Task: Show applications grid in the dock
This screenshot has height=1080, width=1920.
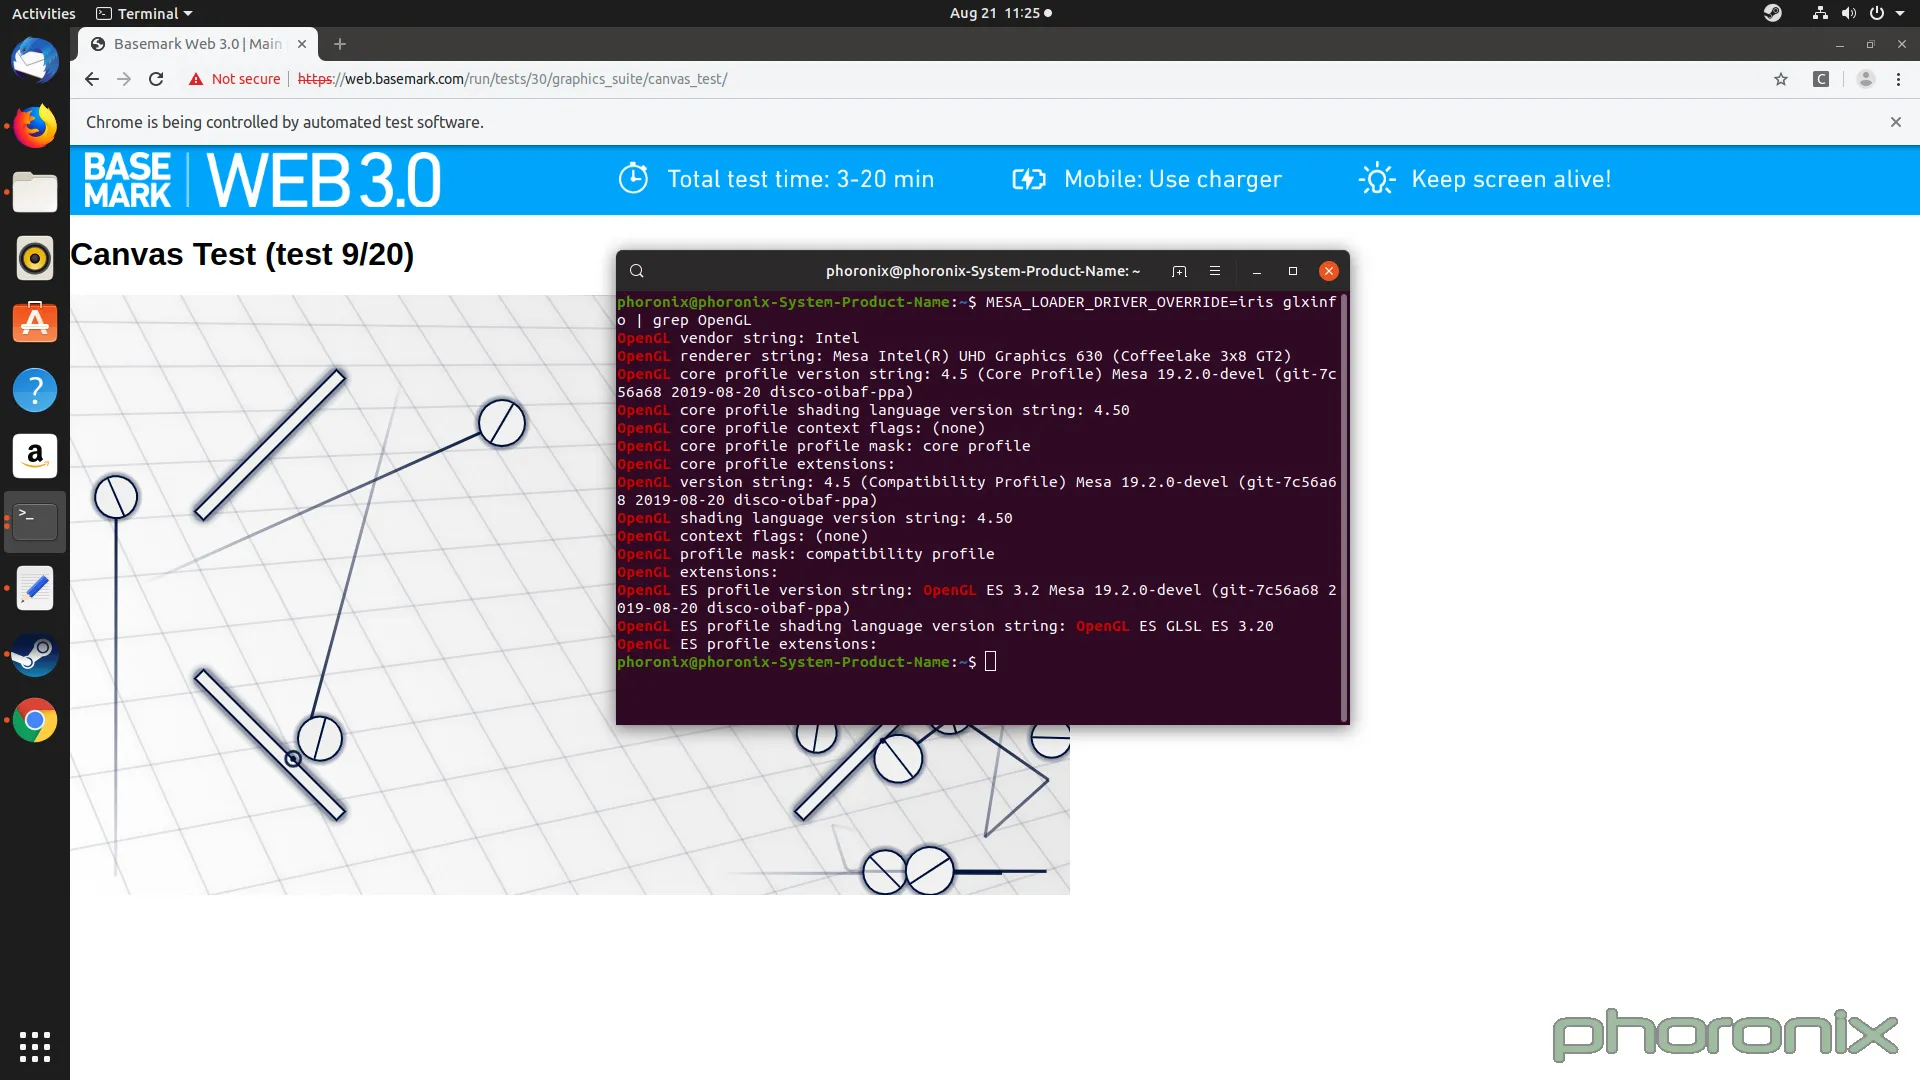Action: [x=35, y=1046]
